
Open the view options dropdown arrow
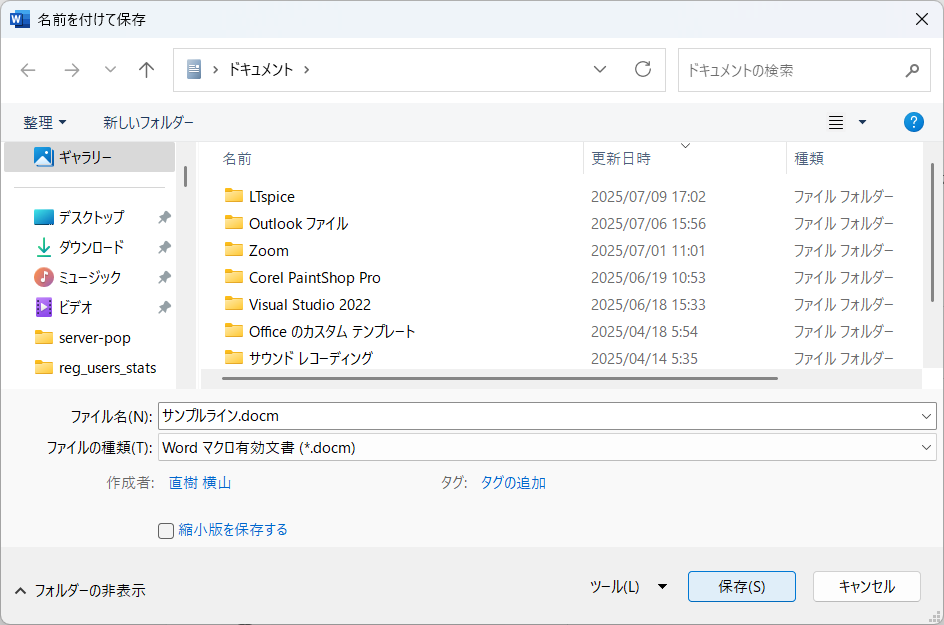pyautogui.click(x=862, y=122)
